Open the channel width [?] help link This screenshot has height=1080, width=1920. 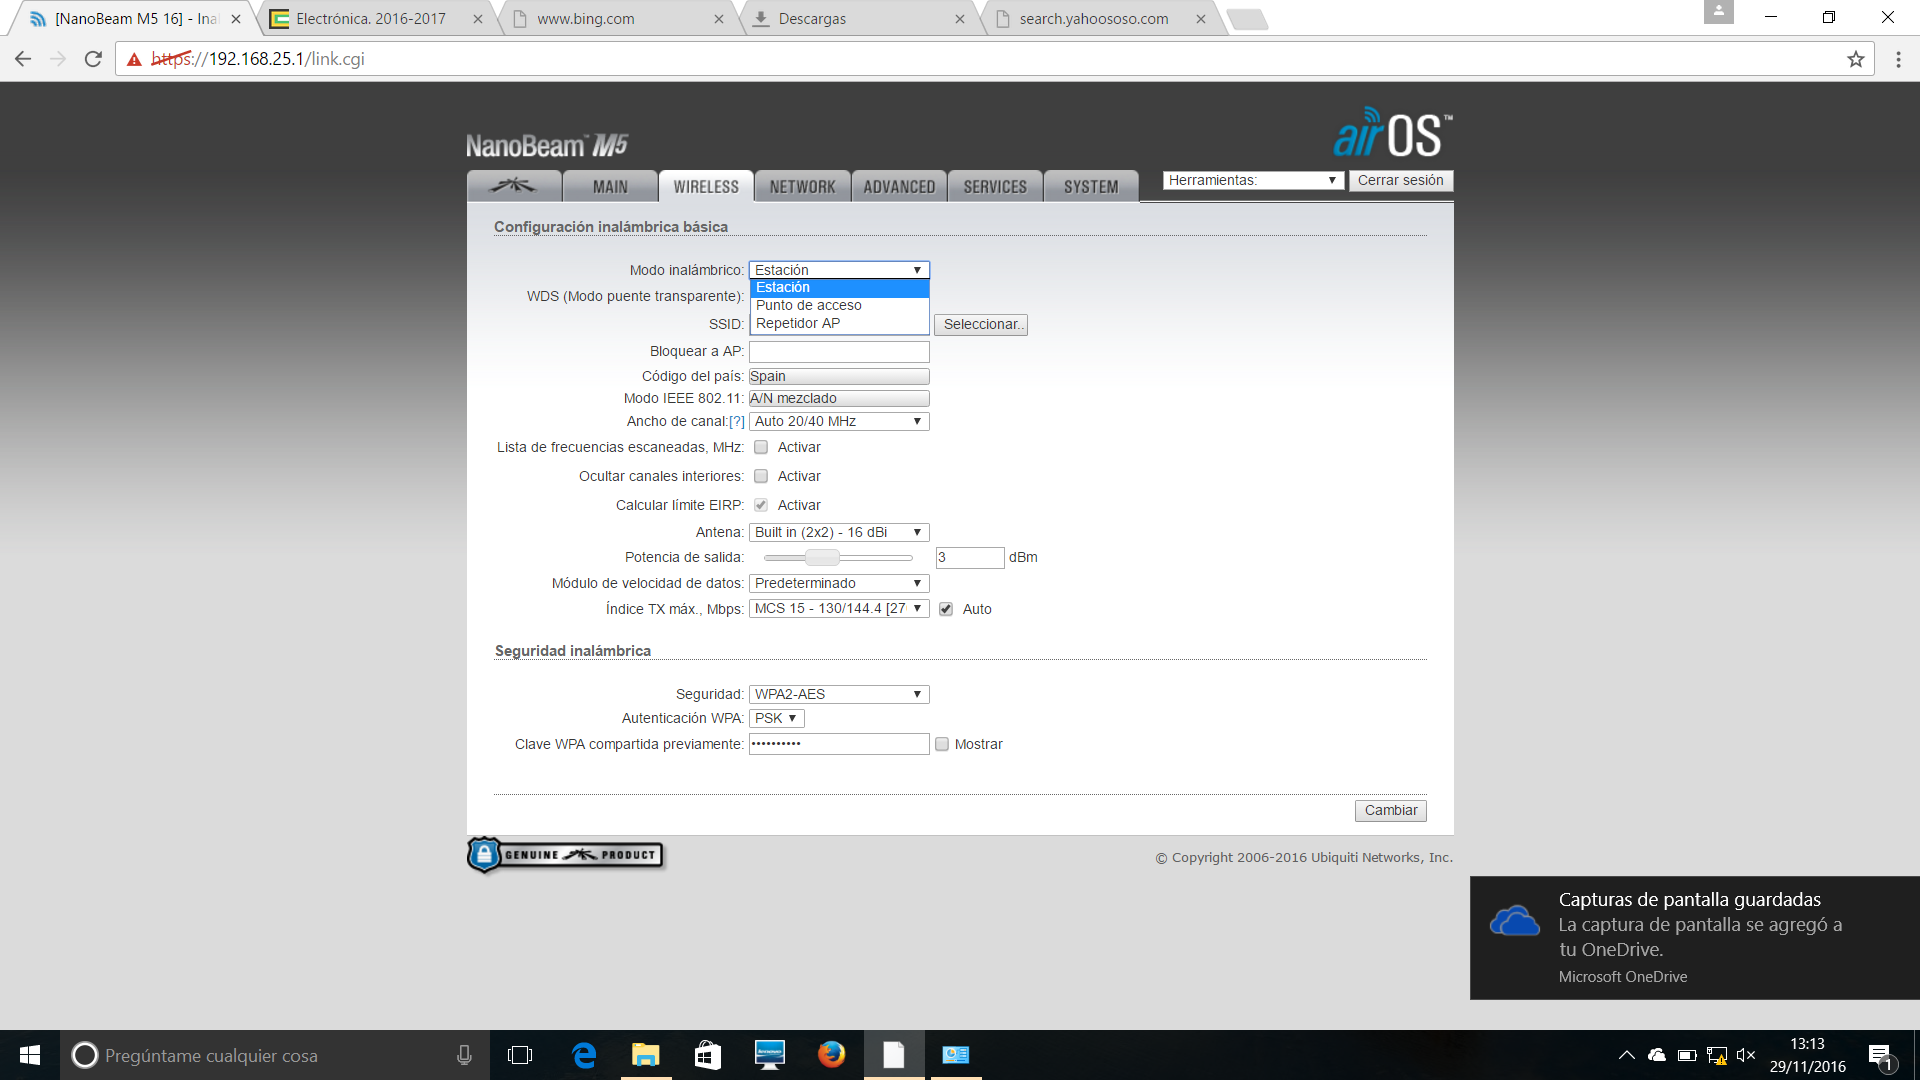click(x=737, y=422)
